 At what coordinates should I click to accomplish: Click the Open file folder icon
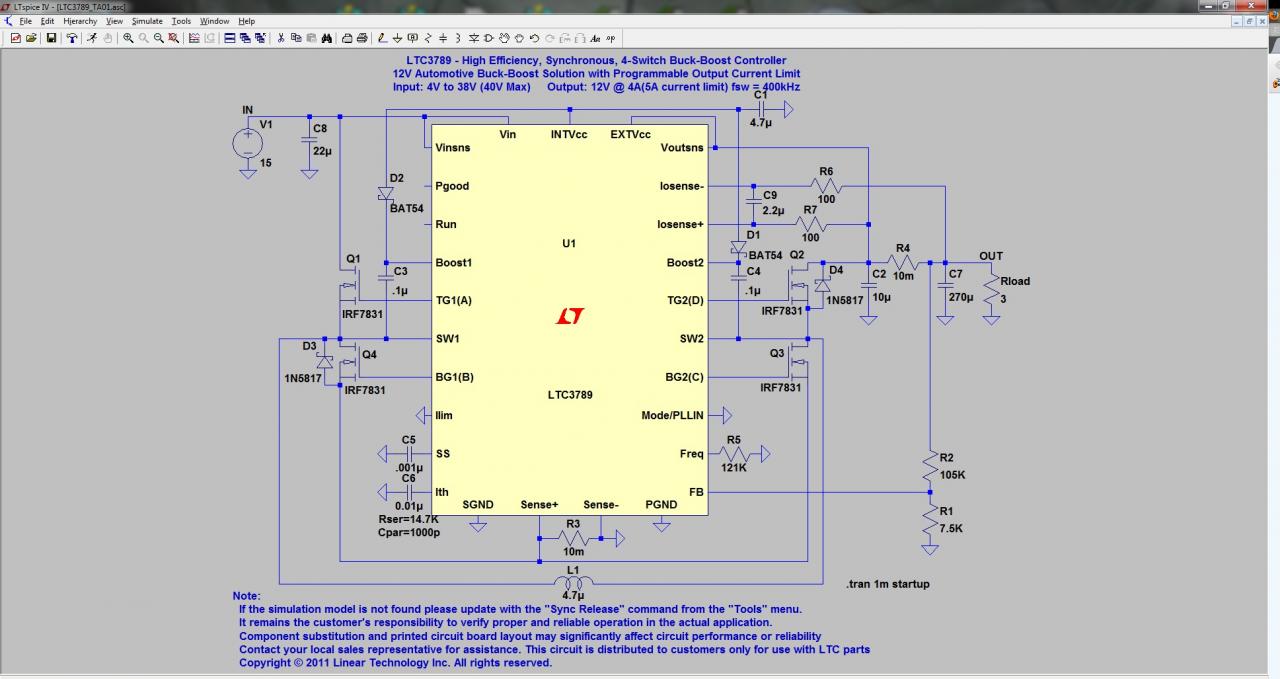click(31, 38)
